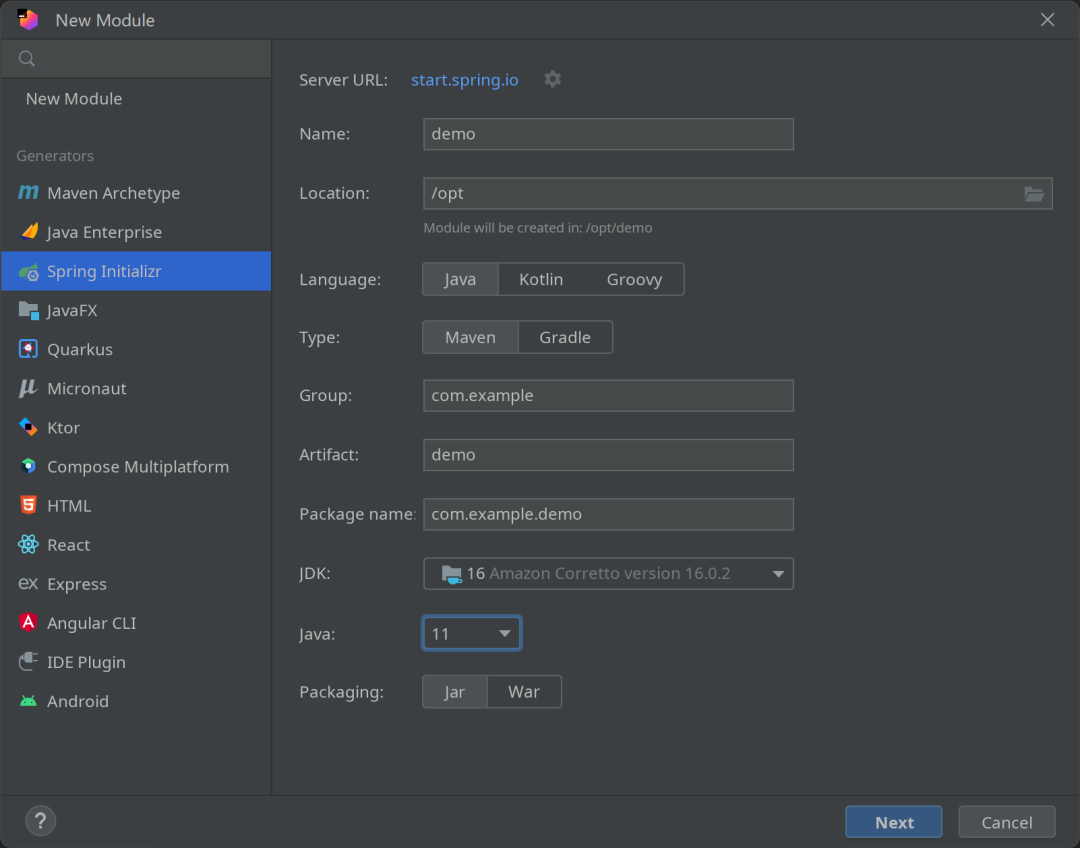This screenshot has width=1080, height=848.
Task: Click the Group input field
Action: [x=608, y=396]
